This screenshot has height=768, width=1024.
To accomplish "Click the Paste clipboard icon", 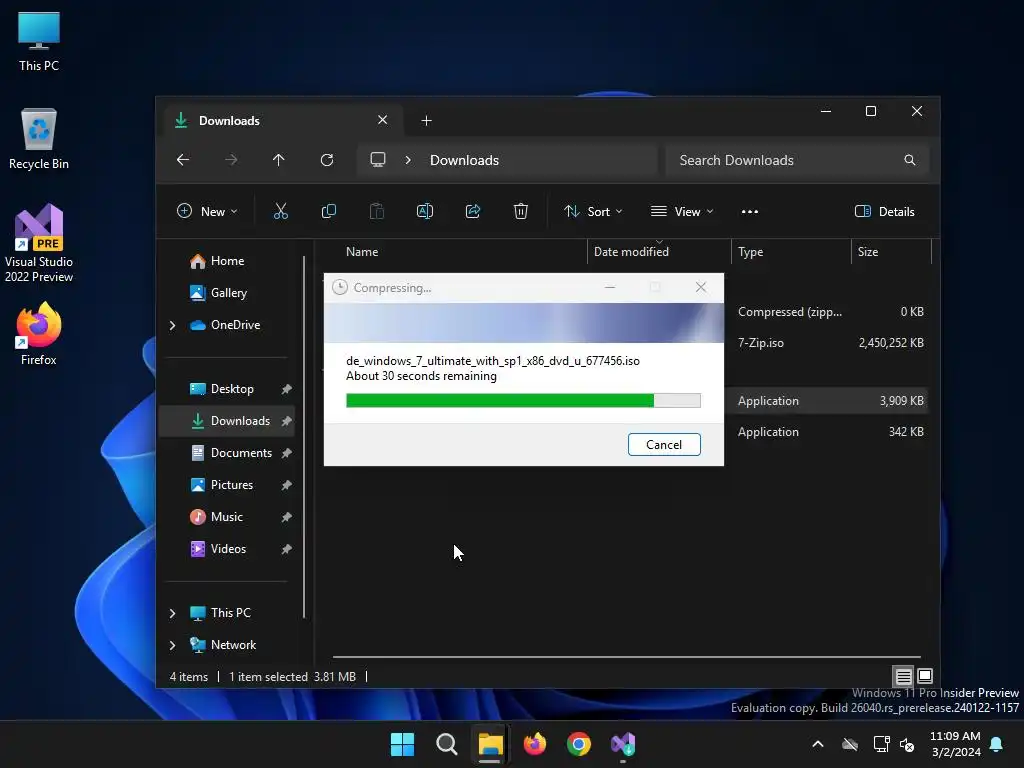I will coord(377,211).
